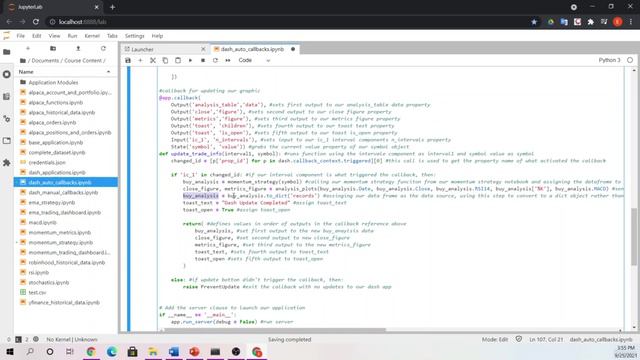Open the Tabs menu

(x=112, y=36)
